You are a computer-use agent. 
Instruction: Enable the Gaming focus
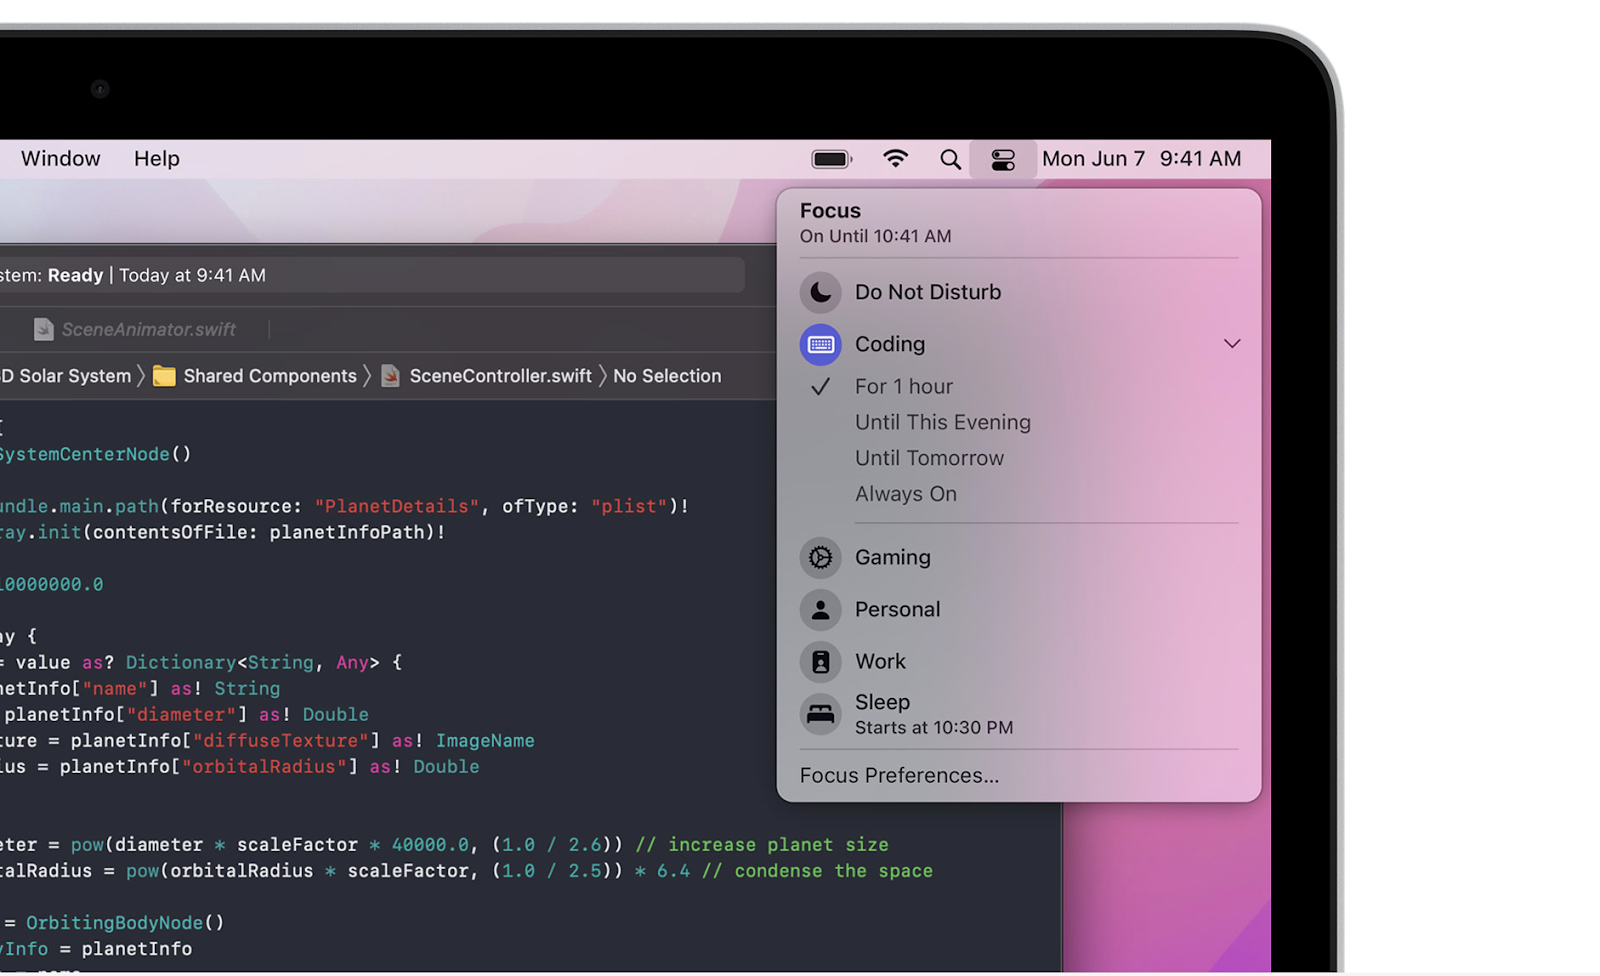pos(893,557)
